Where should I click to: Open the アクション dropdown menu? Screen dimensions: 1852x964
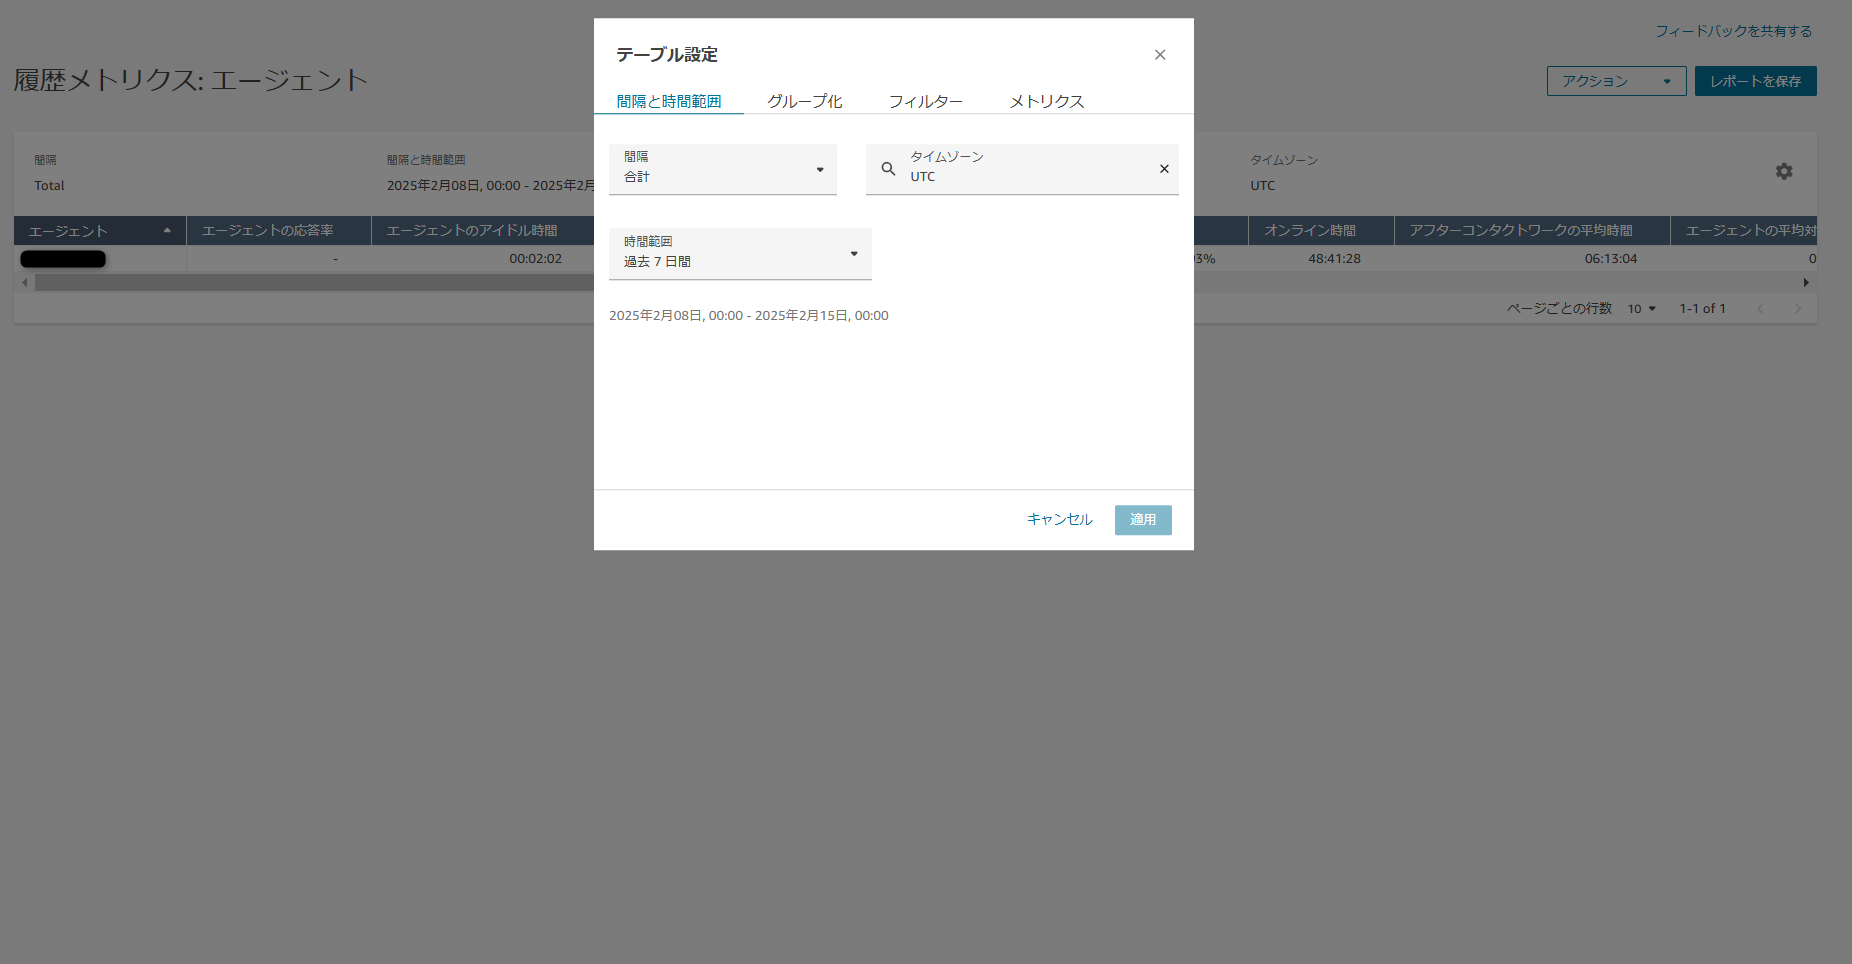click(x=1616, y=81)
